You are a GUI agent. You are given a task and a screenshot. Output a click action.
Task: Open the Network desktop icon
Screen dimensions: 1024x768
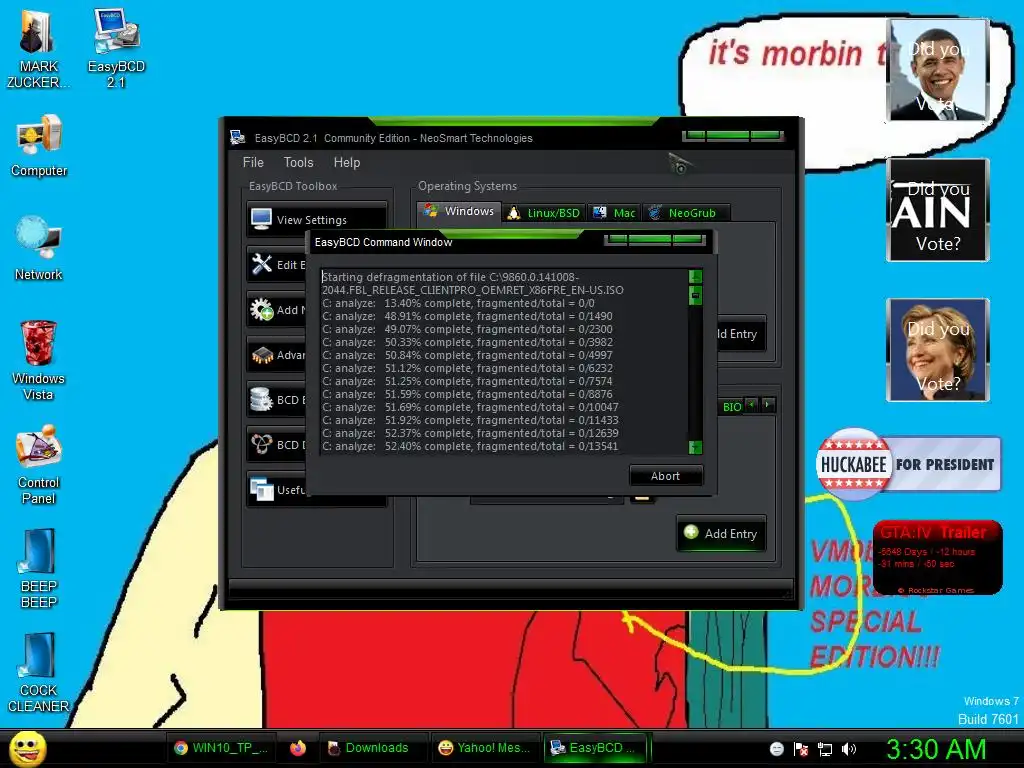pyautogui.click(x=39, y=249)
